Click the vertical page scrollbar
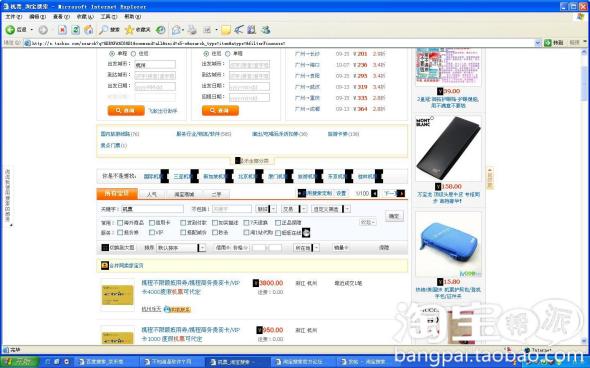The image size is (590, 368). click(585, 196)
